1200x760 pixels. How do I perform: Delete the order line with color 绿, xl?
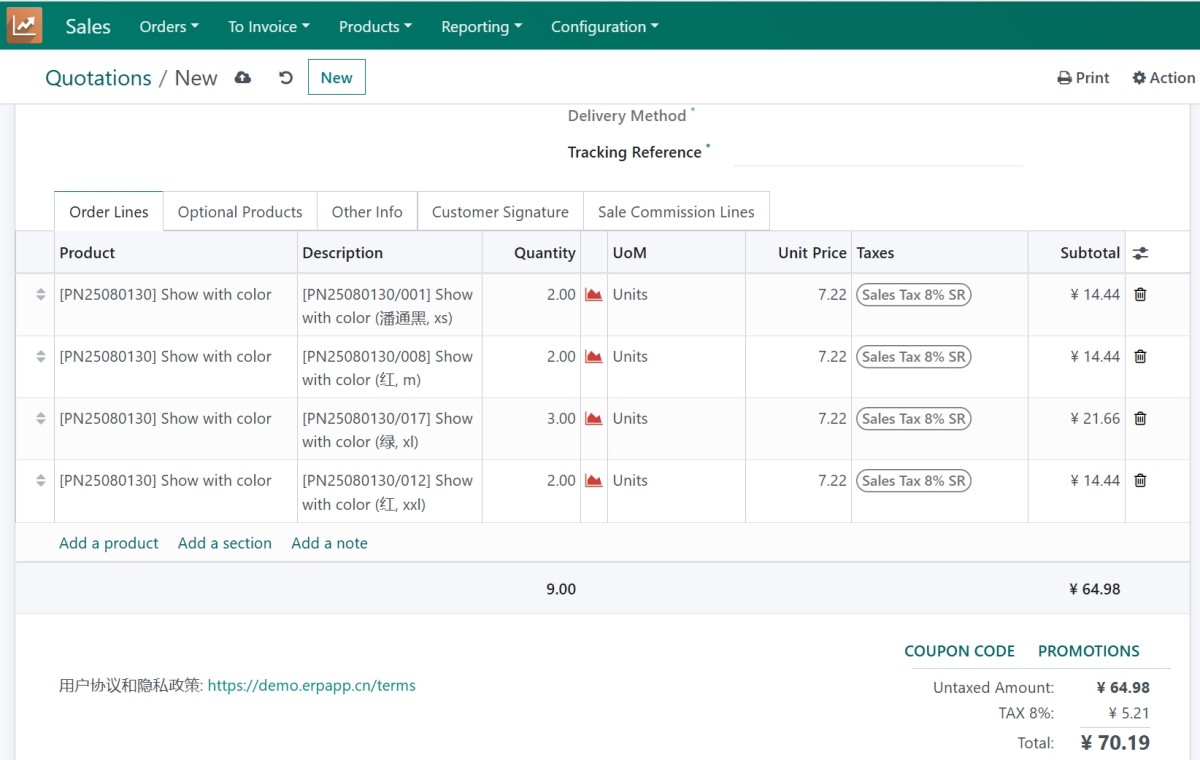click(1140, 419)
